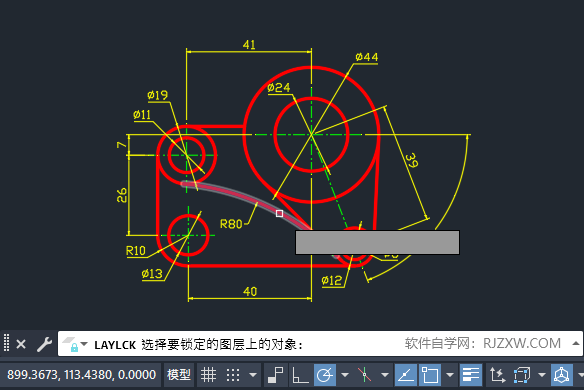Select the ø44 dimension label
The width and height of the screenshot is (584, 390).
click(x=366, y=57)
